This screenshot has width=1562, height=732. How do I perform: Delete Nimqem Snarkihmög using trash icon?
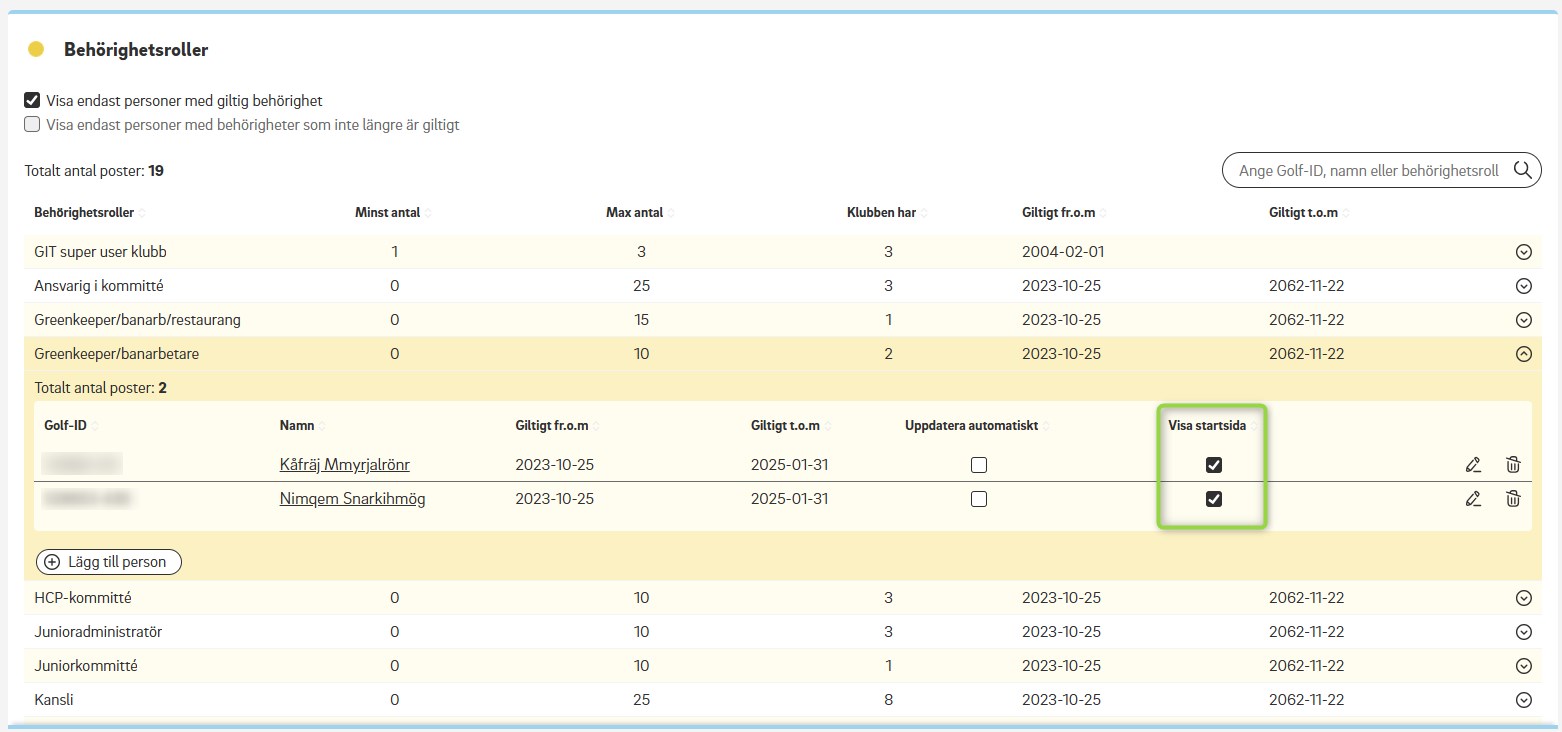coord(1513,499)
